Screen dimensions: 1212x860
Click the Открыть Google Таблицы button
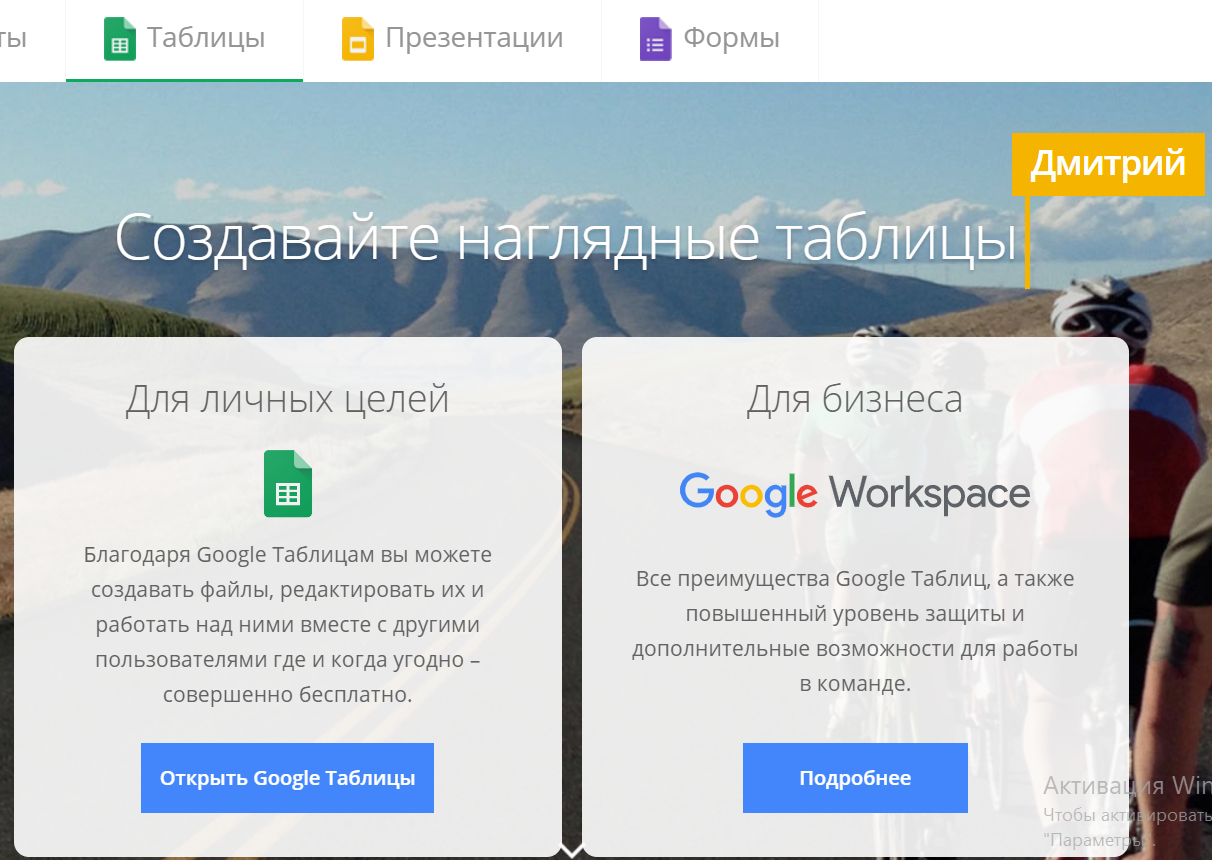click(x=287, y=778)
